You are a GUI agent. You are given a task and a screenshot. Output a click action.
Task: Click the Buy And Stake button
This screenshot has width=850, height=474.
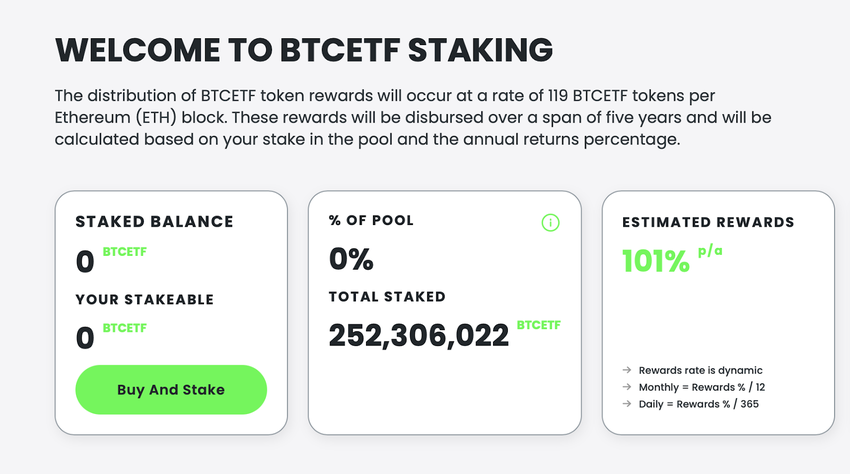tap(171, 390)
